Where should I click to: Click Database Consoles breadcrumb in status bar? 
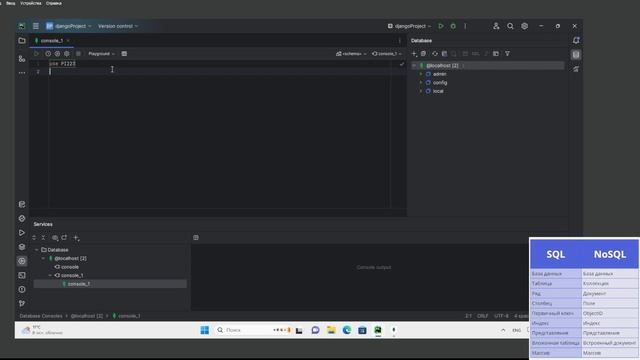click(41, 316)
